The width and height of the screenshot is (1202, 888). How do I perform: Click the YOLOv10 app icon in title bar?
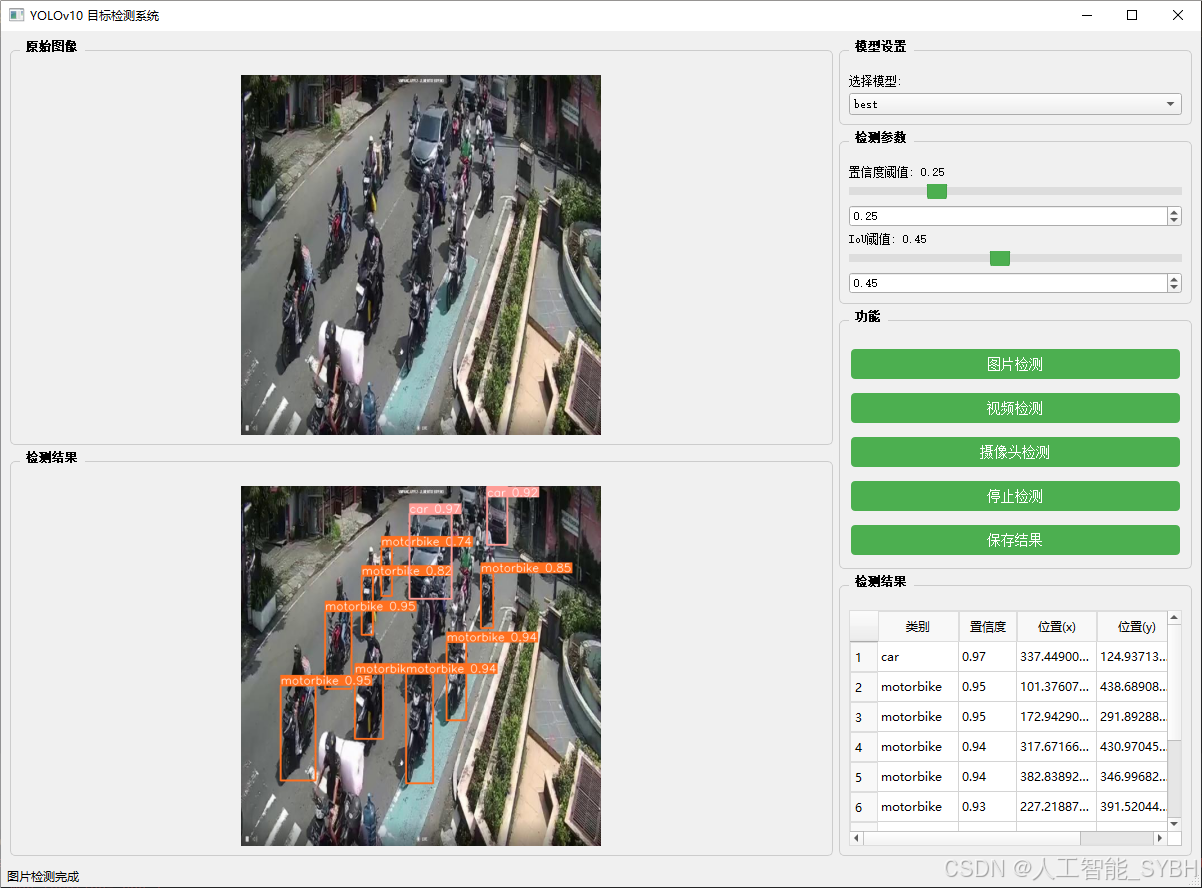point(14,15)
